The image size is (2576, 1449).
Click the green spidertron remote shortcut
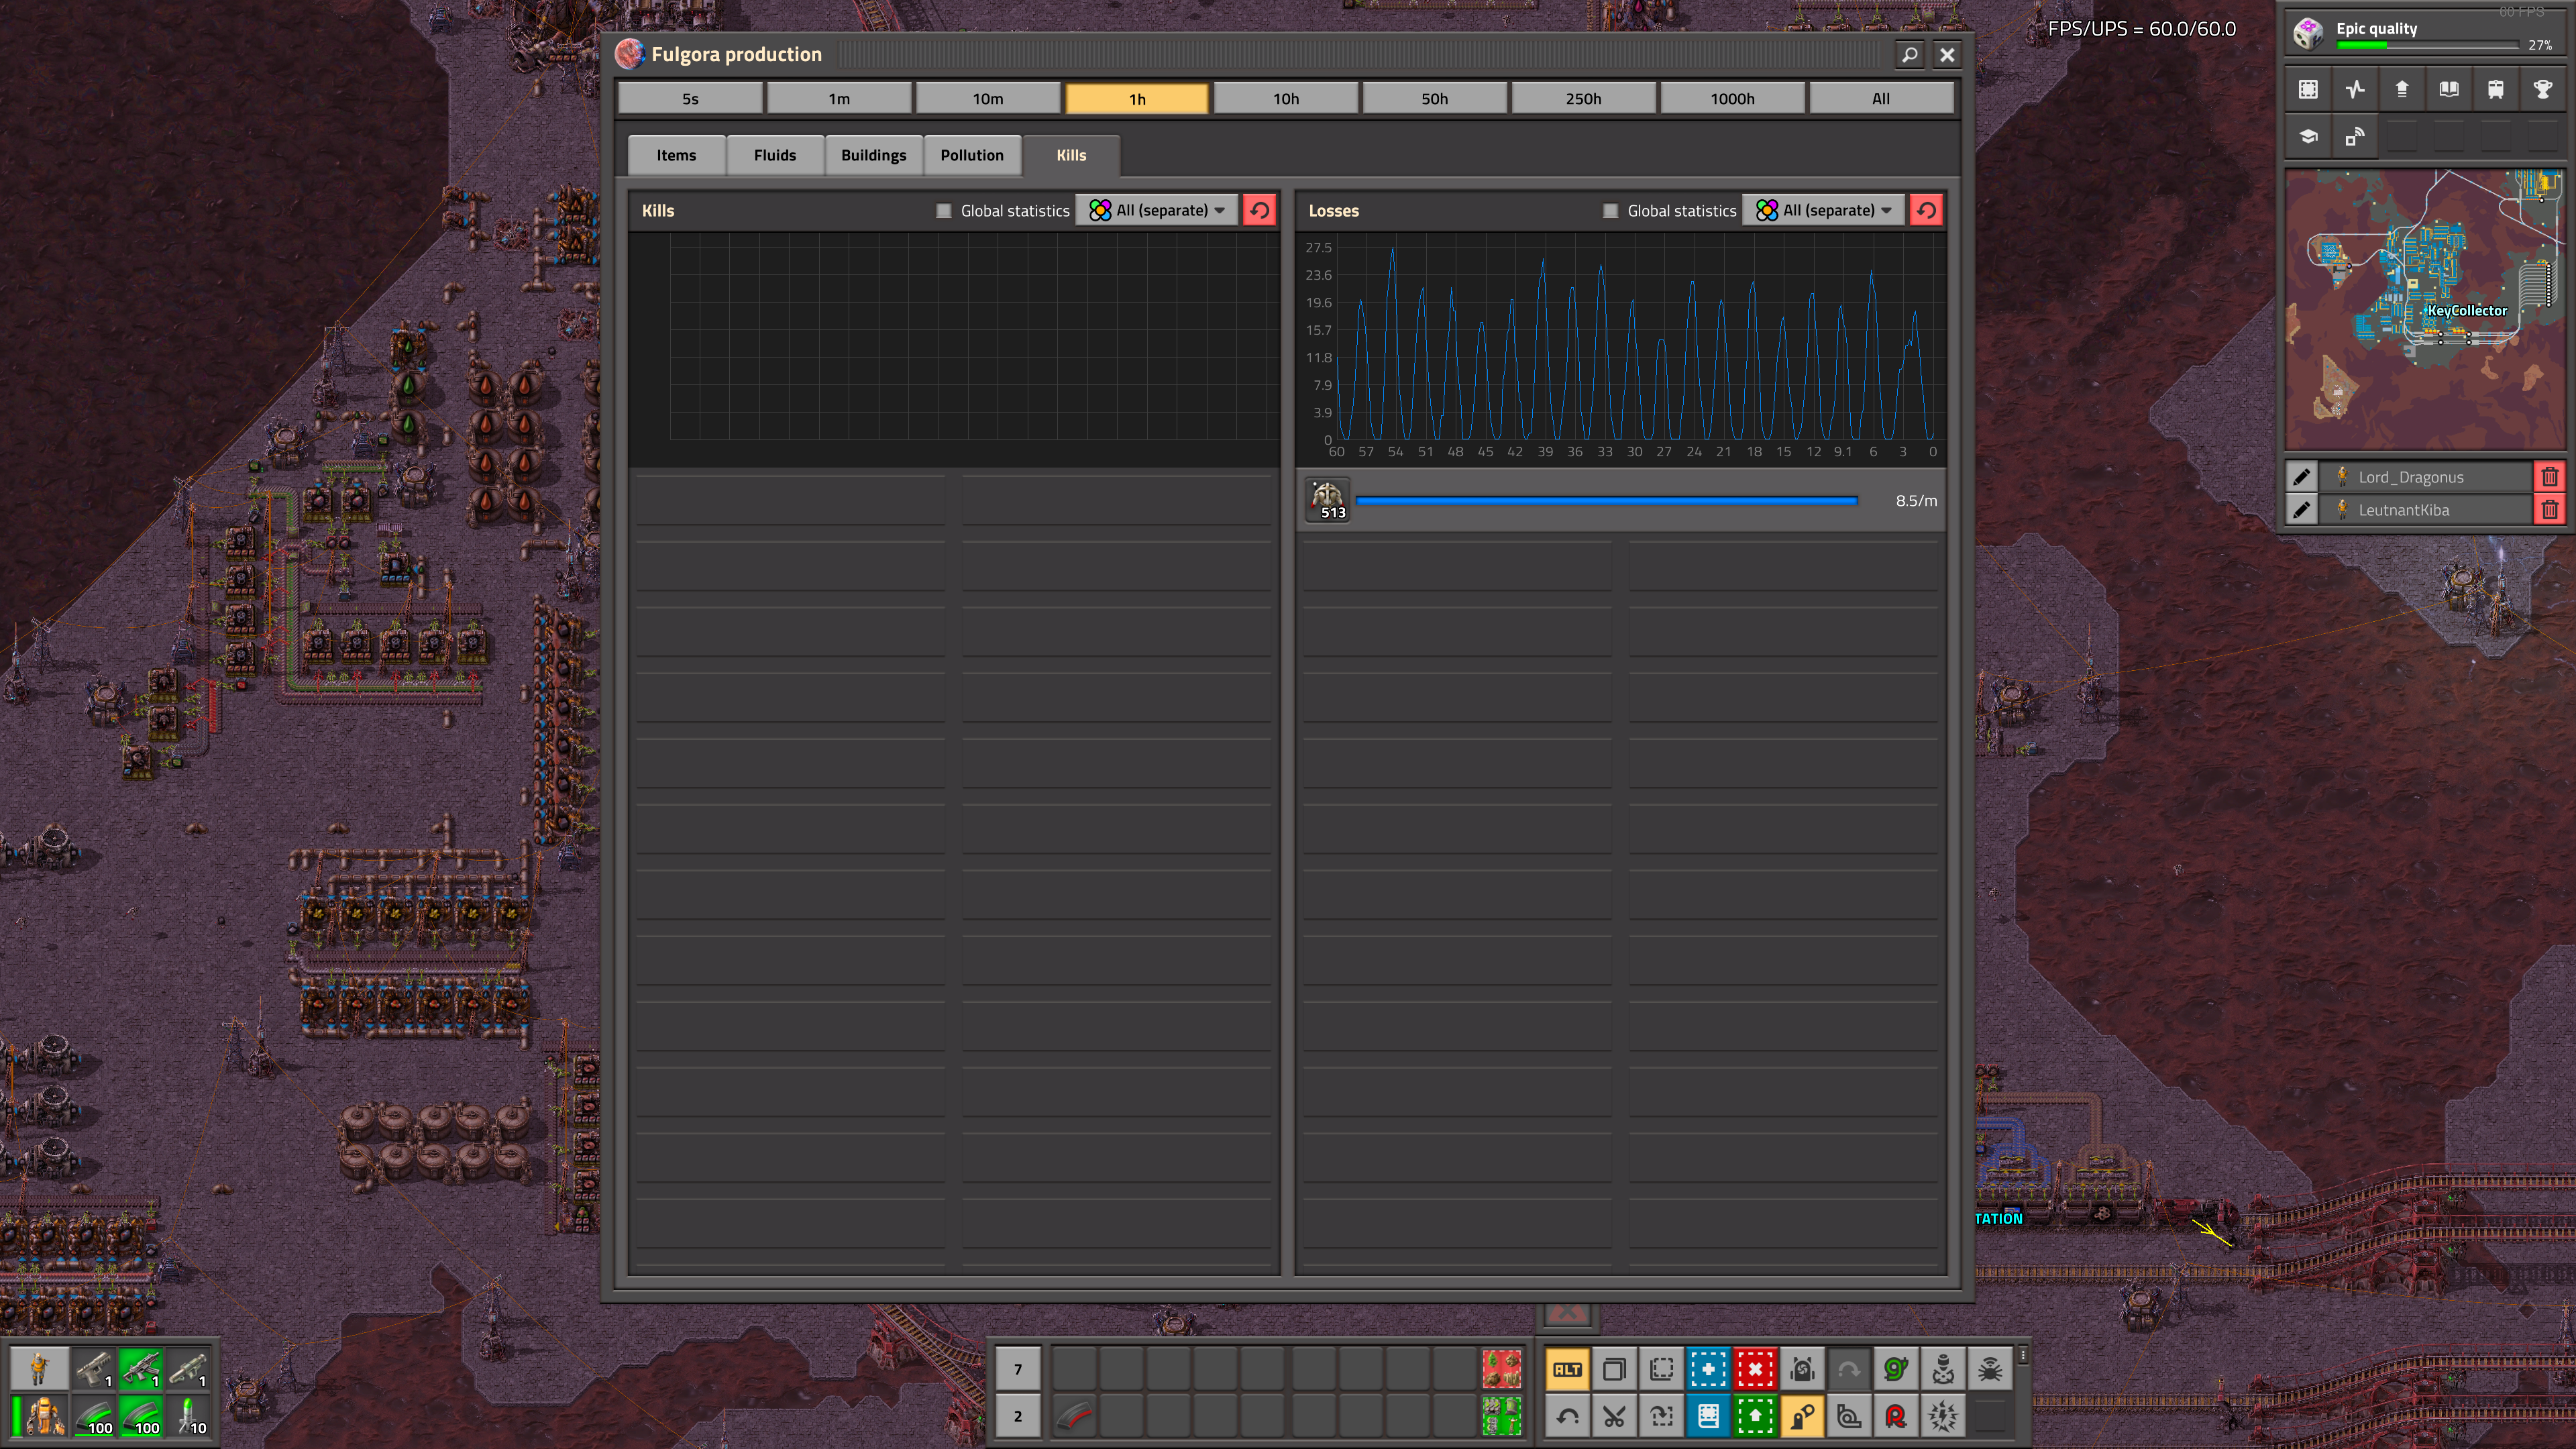[1896, 1369]
